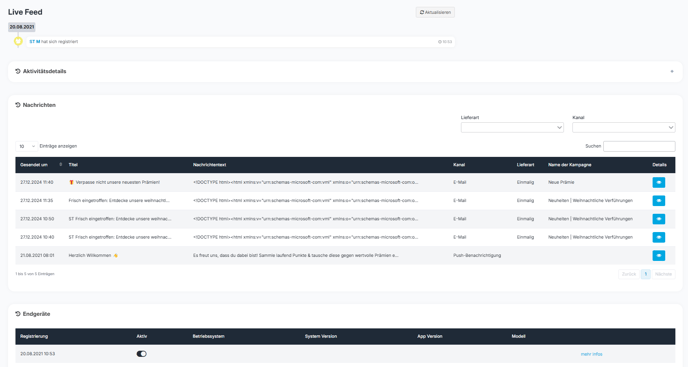View details for the Herzlich Willkommen message
Viewport: 688px width, 367px height.
658,255
